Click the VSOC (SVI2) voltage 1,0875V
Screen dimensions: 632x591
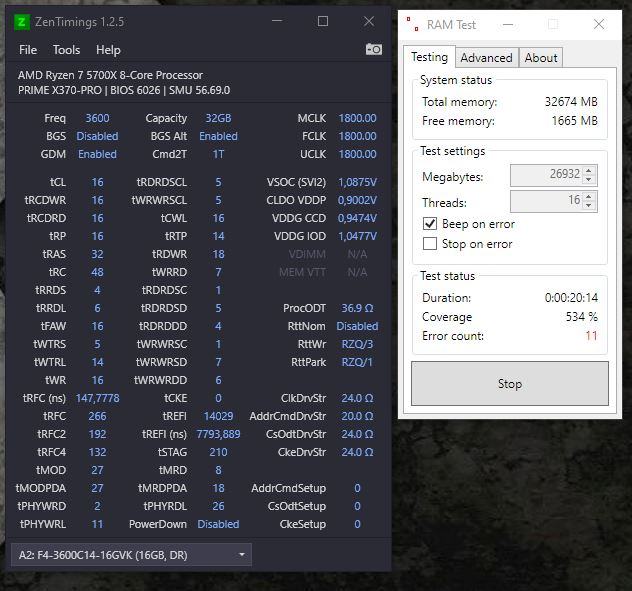[357, 182]
